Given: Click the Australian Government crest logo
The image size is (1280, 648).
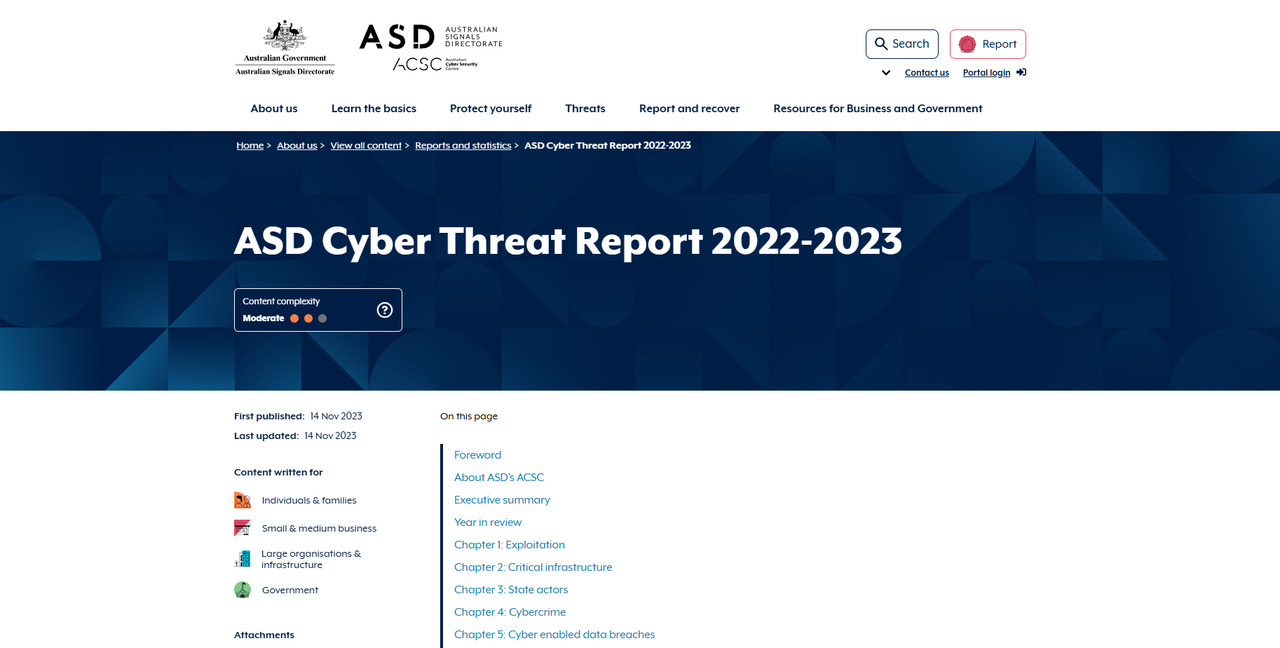Looking at the screenshot, I should (285, 48).
